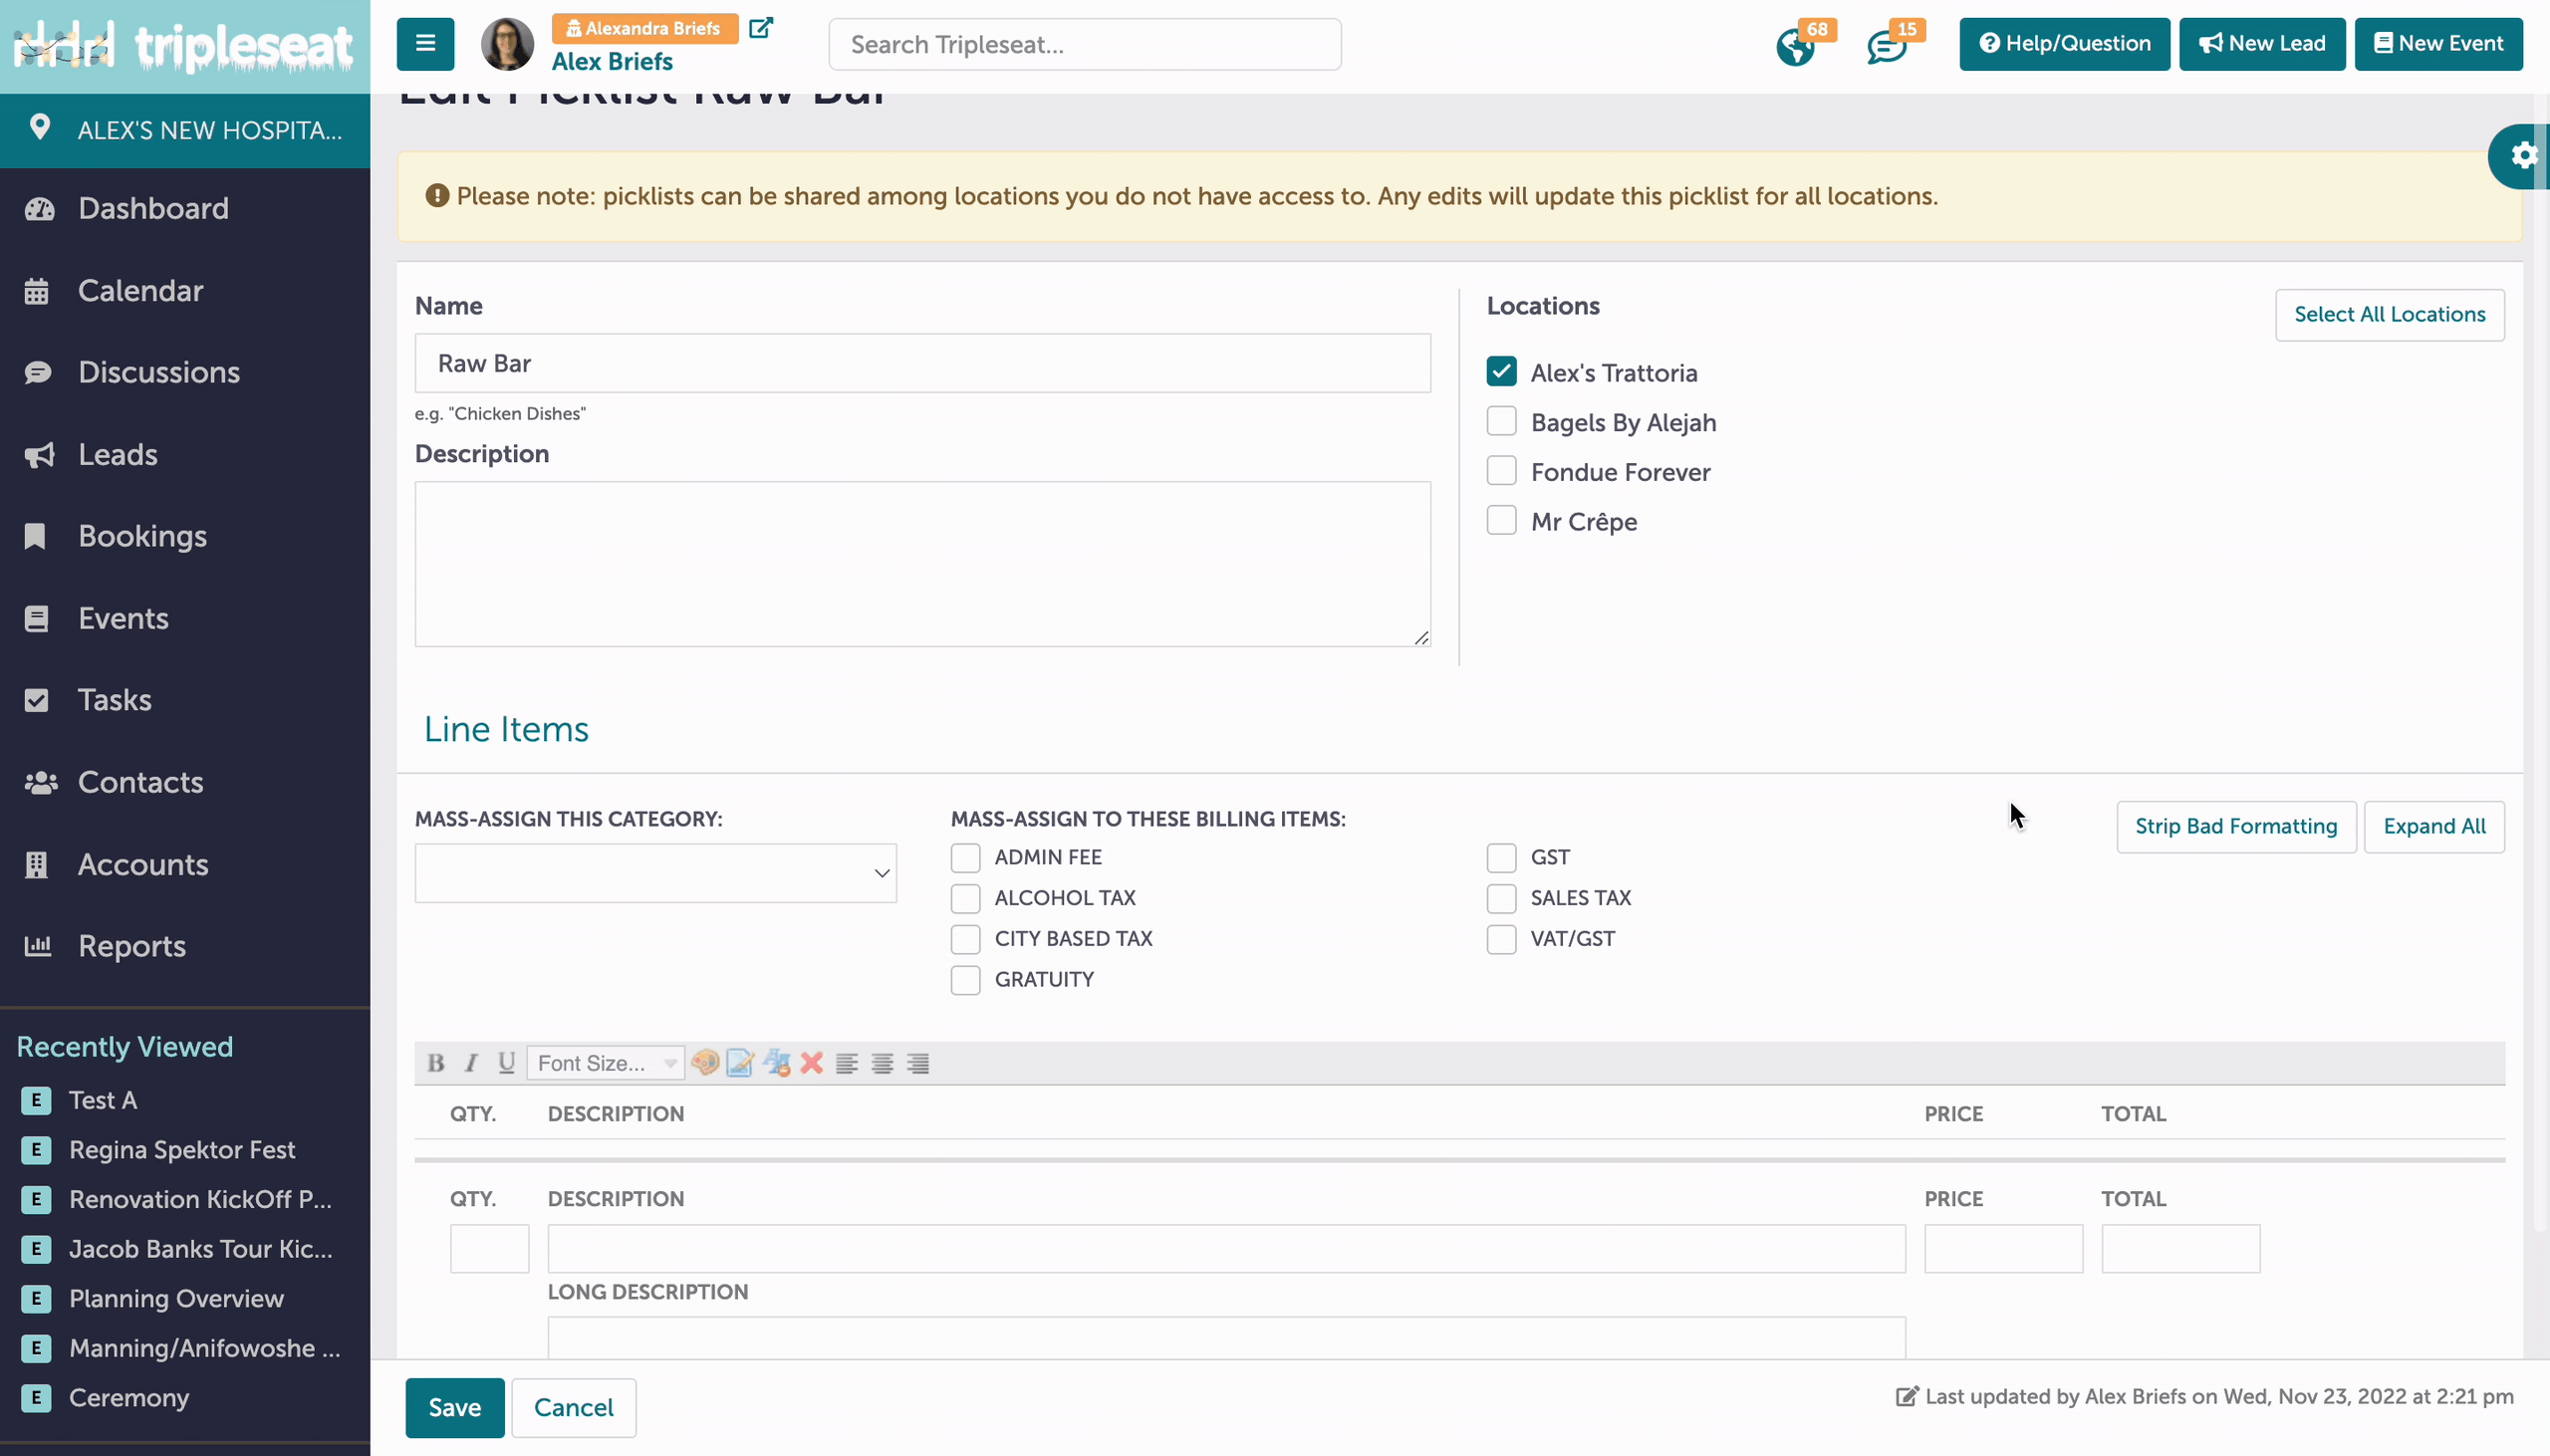
Task: Go to the Tripleseat logo home
Action: point(184,46)
